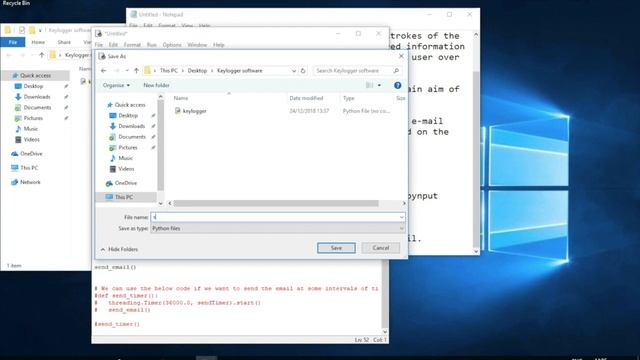Select Desktop in the address breadcrumb
Image resolution: width=640 pixels, height=360 pixels.
tap(197, 71)
